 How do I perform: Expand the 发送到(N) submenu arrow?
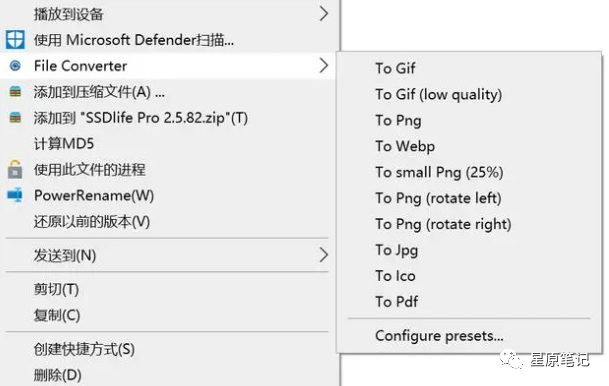tap(324, 255)
